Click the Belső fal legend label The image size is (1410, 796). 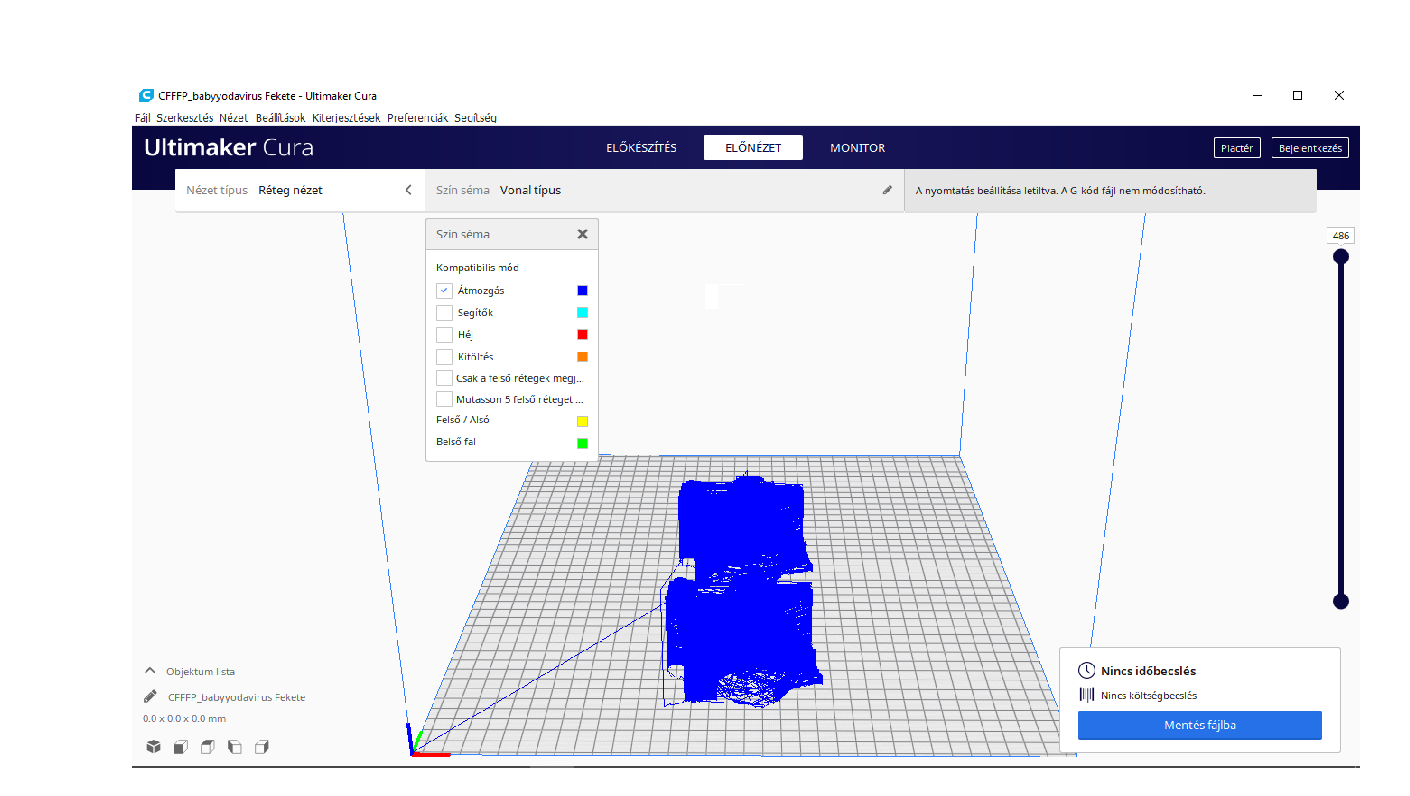point(456,442)
